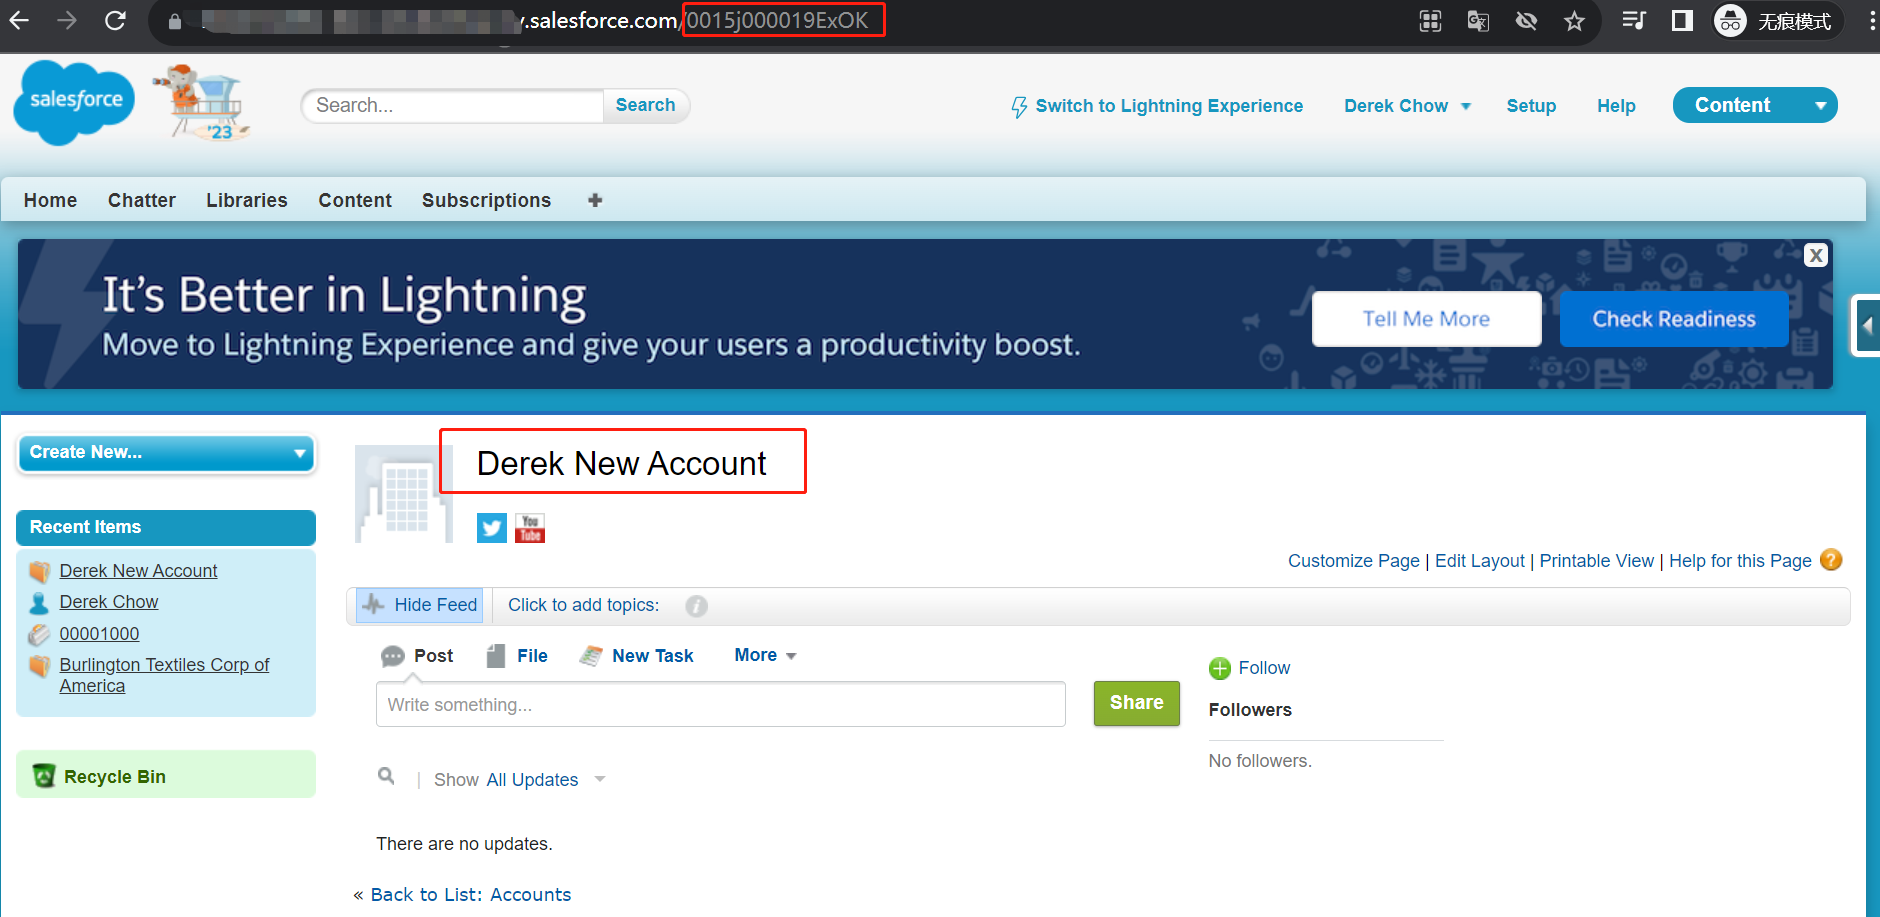This screenshot has height=917, width=1880.
Task: Click the Search button
Action: coord(645,105)
